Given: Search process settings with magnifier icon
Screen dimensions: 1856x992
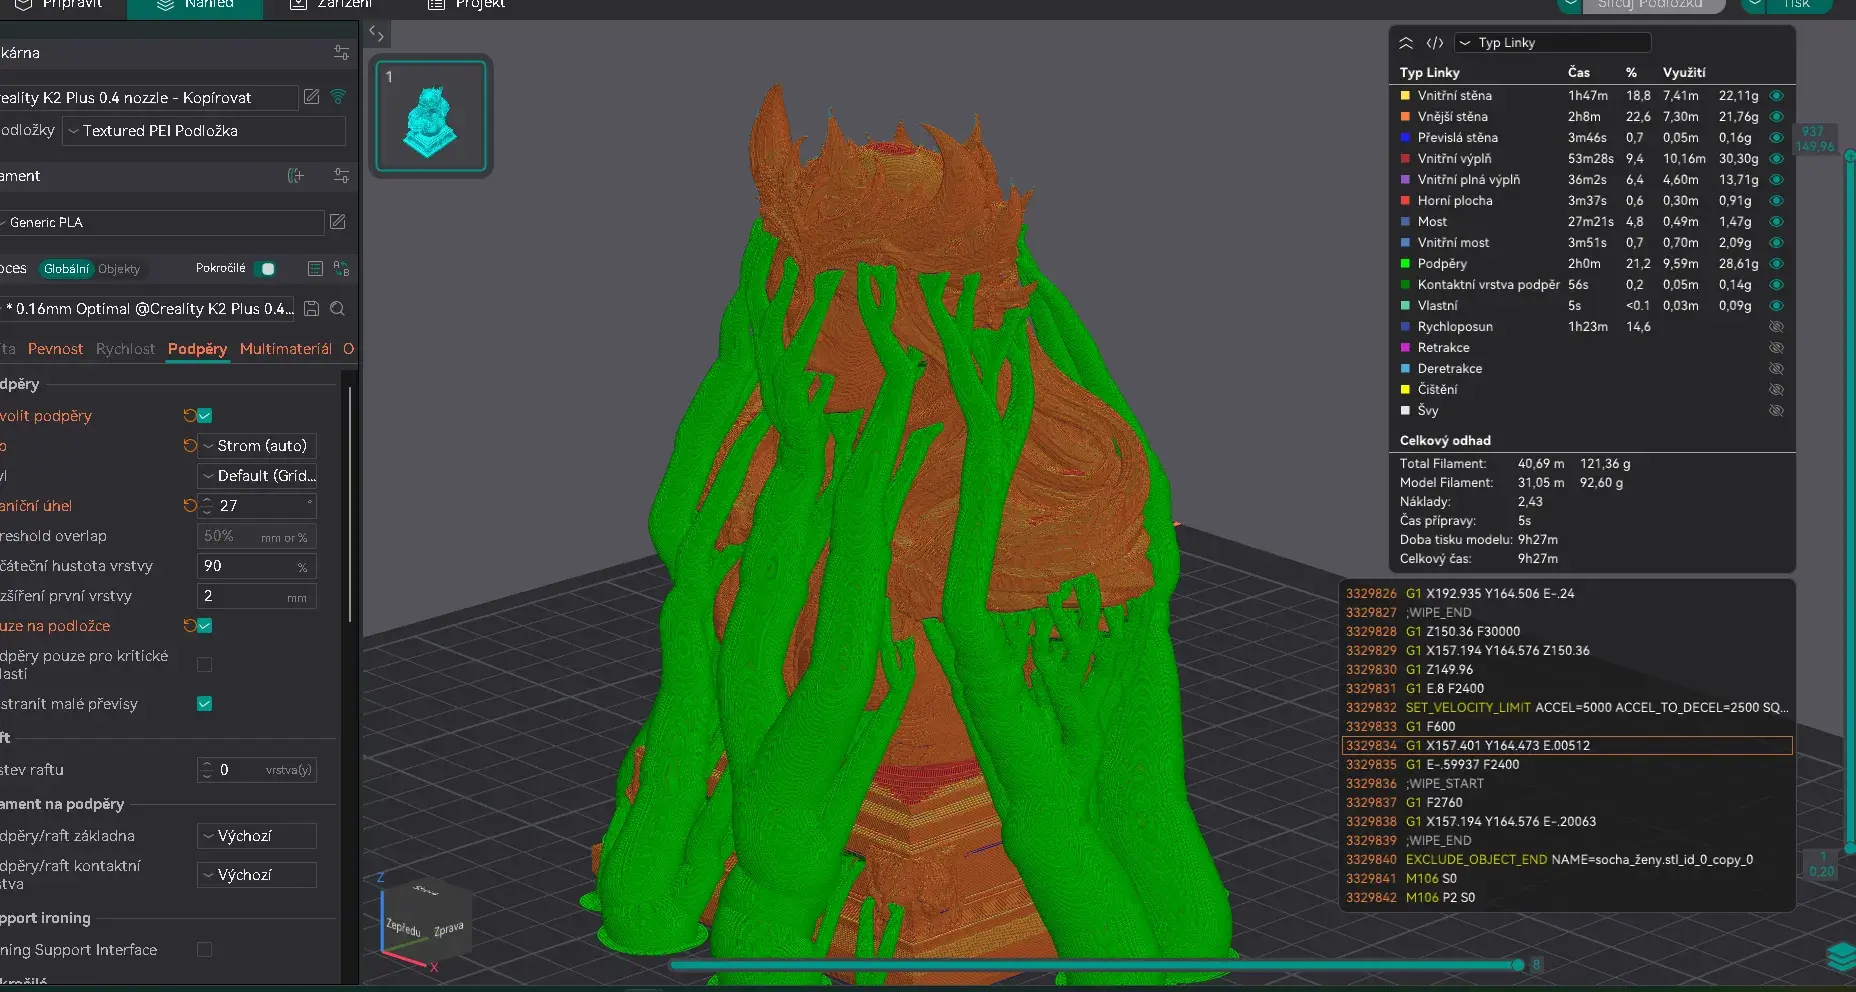Looking at the screenshot, I should (x=338, y=309).
